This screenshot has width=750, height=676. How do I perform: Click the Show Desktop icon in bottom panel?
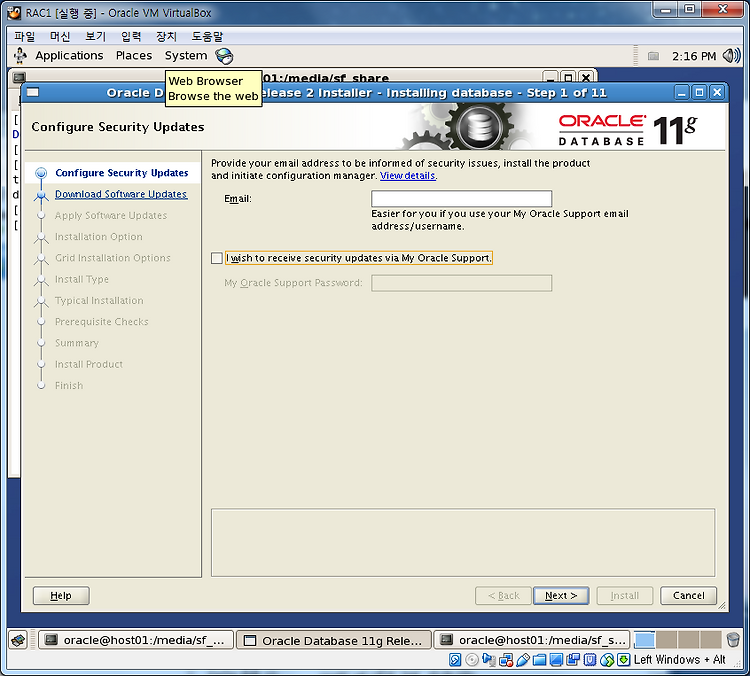tap(18, 640)
